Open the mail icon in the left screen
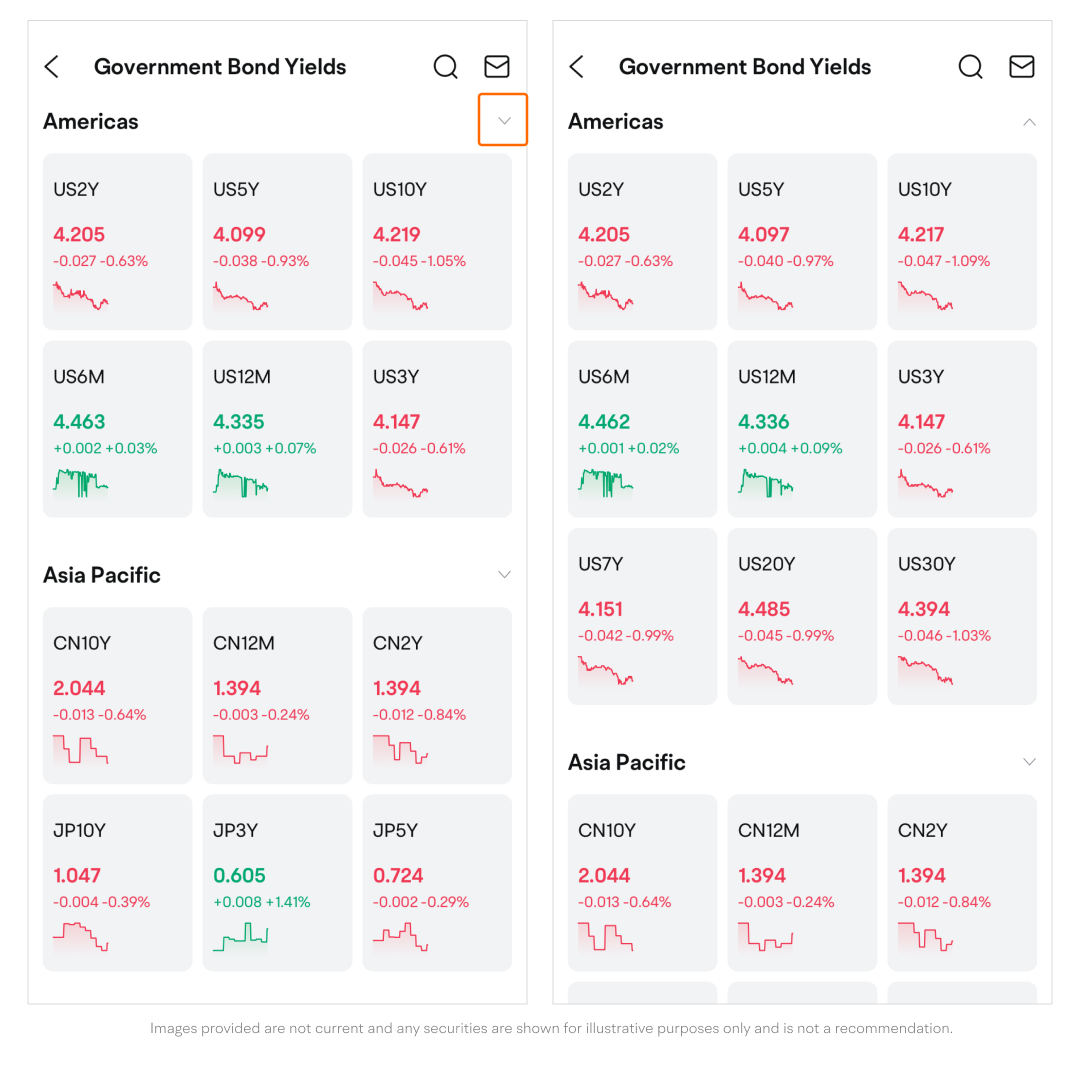Image resolution: width=1080 pixels, height=1069 pixels. [497, 67]
